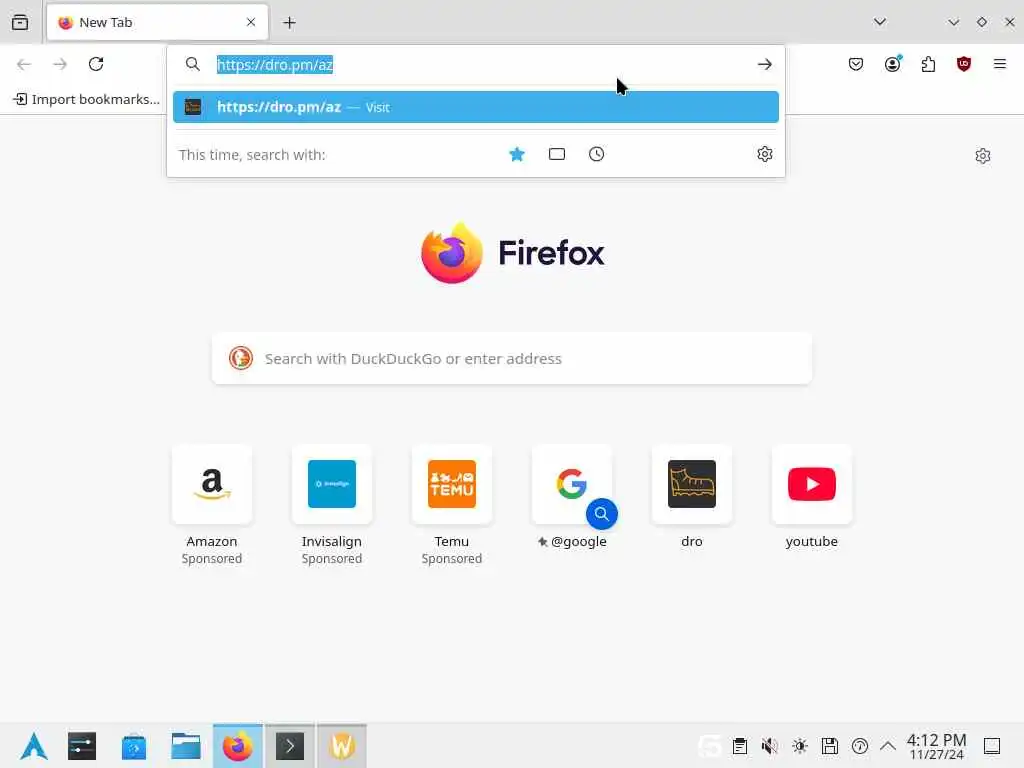
Task: Search with Tabs icon
Action: tap(556, 154)
